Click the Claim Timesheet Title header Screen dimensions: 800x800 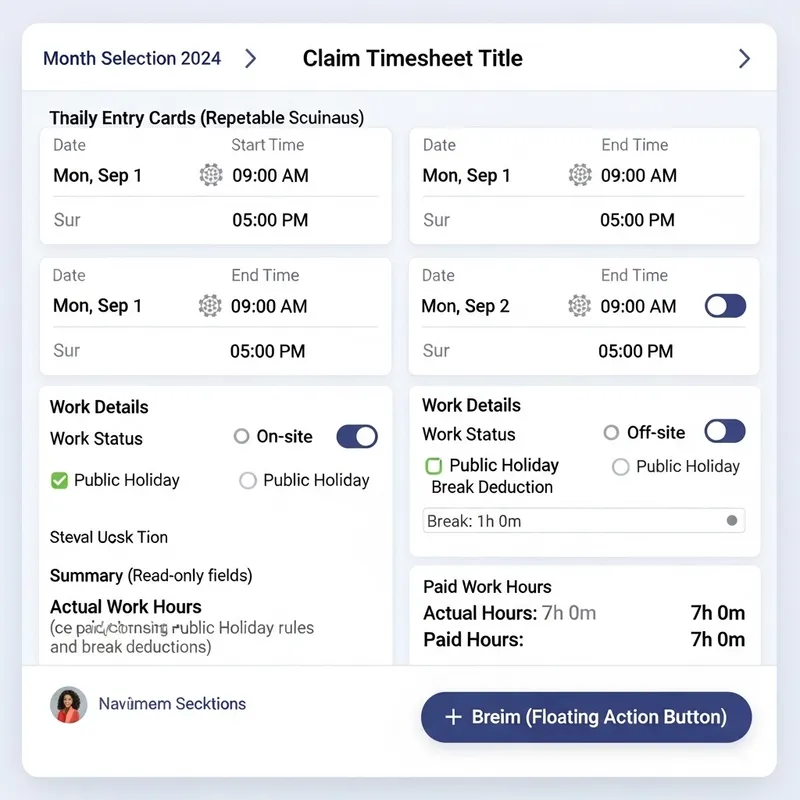pyautogui.click(x=412, y=59)
